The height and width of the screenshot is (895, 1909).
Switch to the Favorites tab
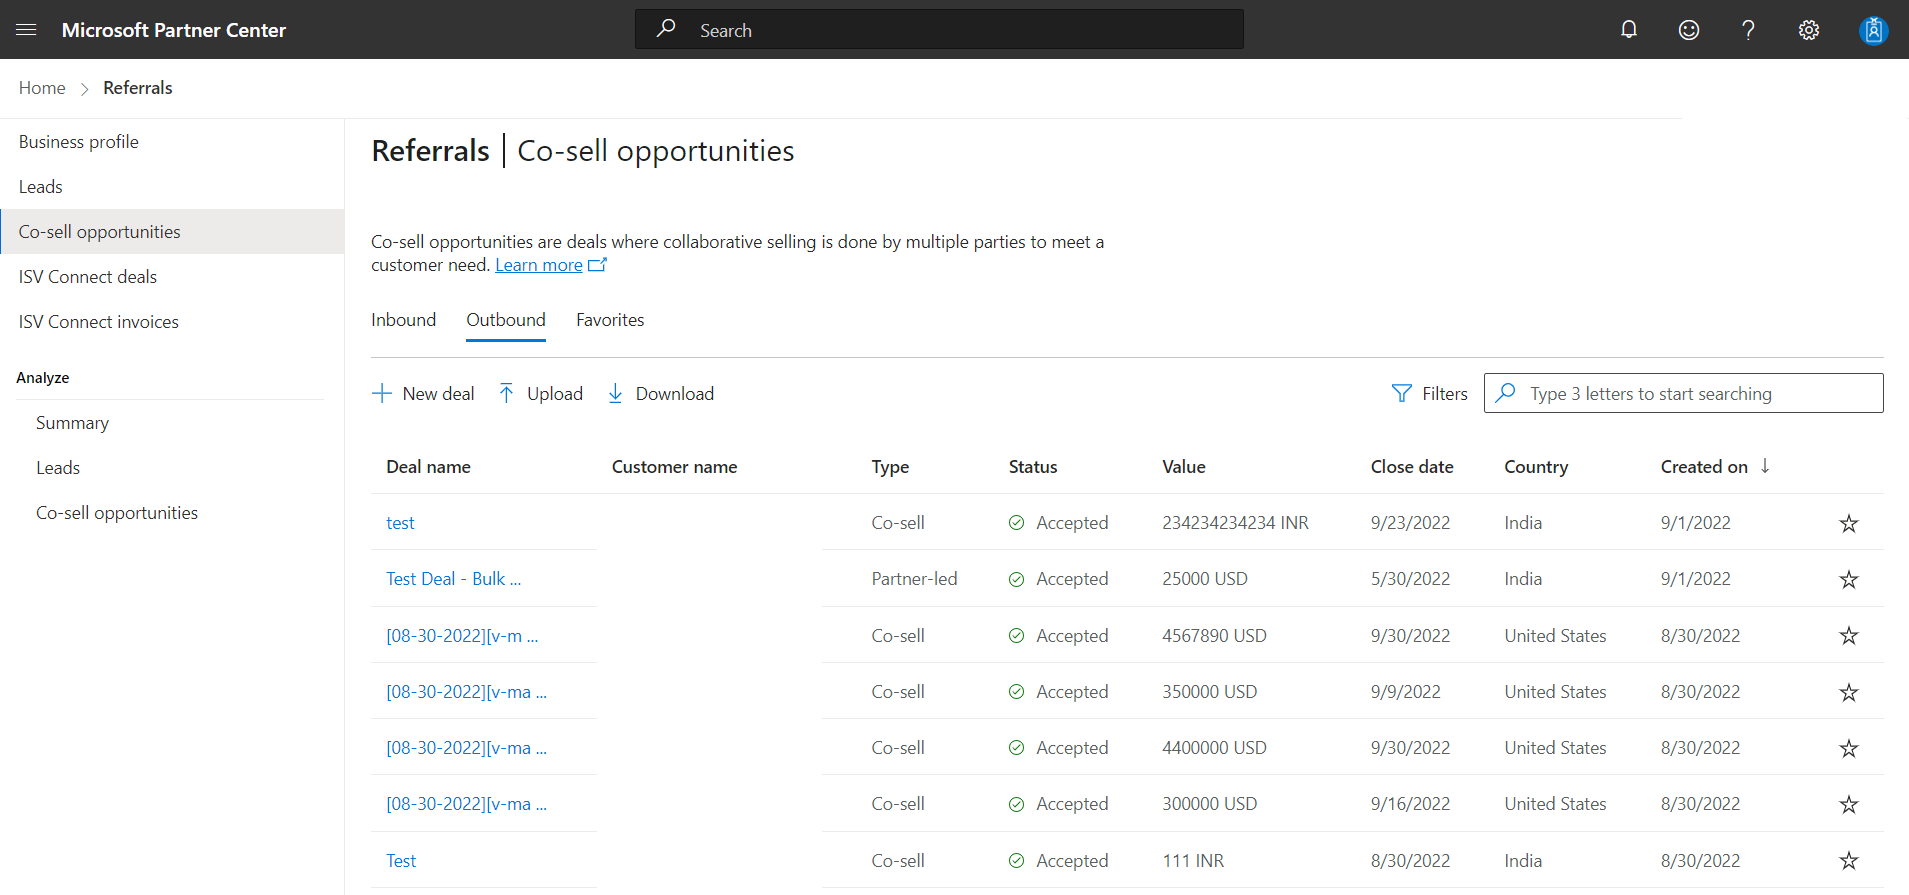coord(610,320)
